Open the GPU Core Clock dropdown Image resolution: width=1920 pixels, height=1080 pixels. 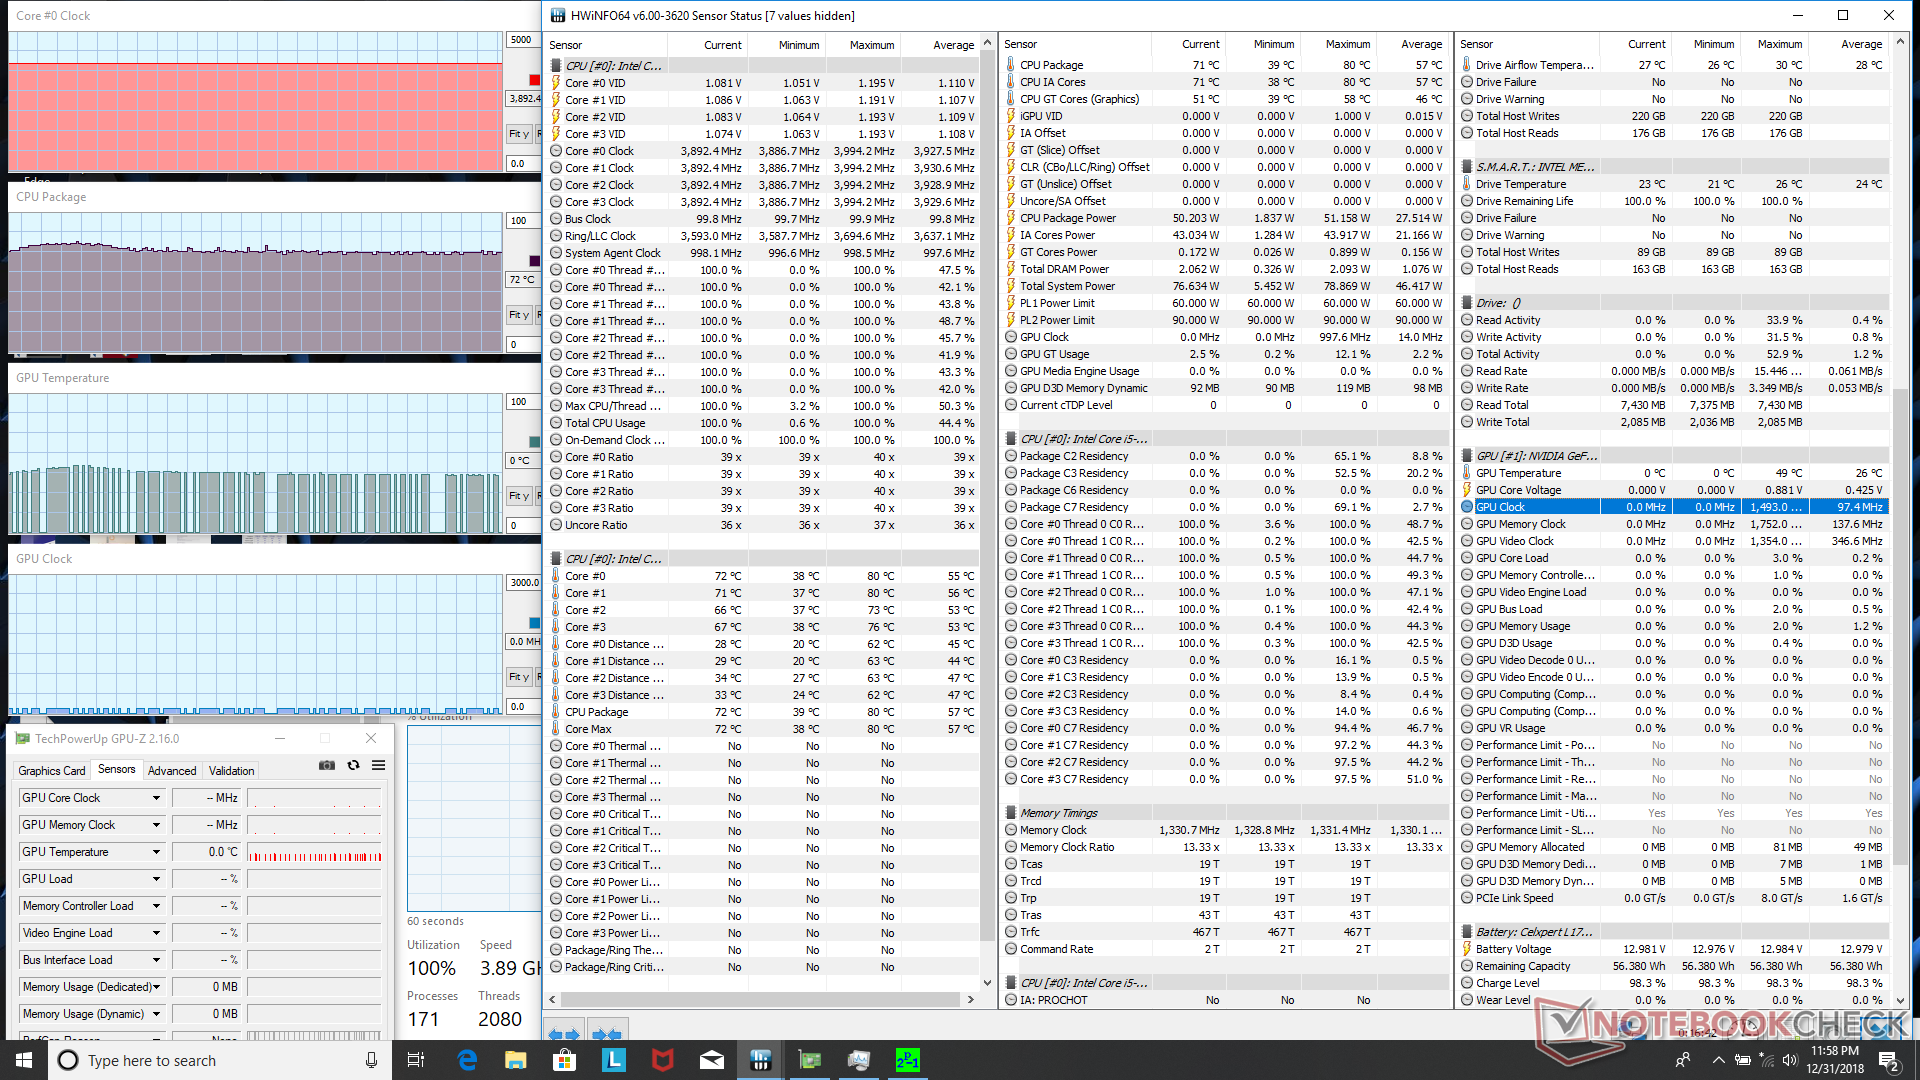(156, 798)
